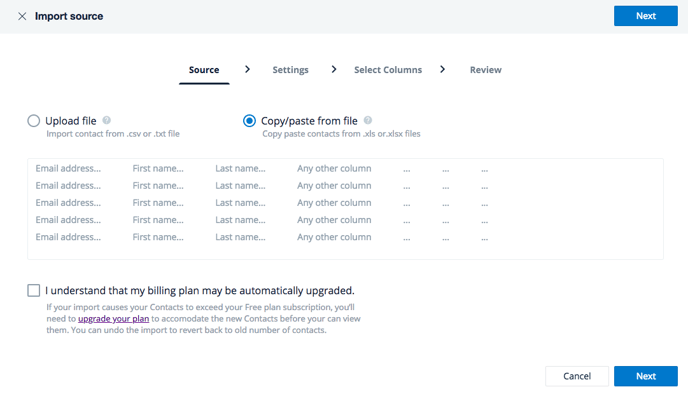Click chevron between Source and Settings
Viewport: 688px width, 394px height.
247,69
